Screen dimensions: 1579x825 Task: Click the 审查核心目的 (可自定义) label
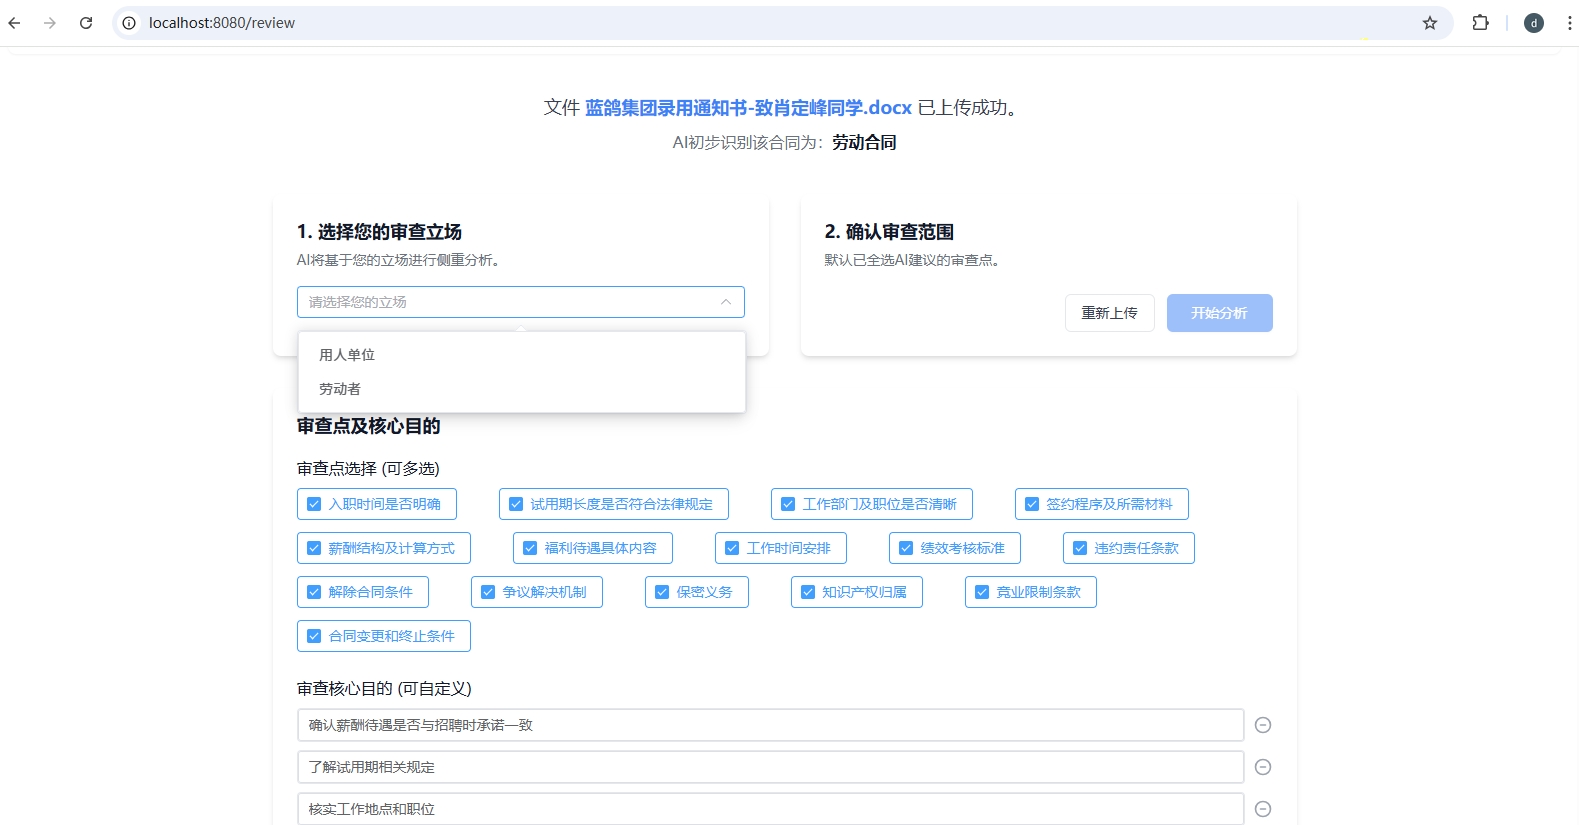(x=384, y=689)
